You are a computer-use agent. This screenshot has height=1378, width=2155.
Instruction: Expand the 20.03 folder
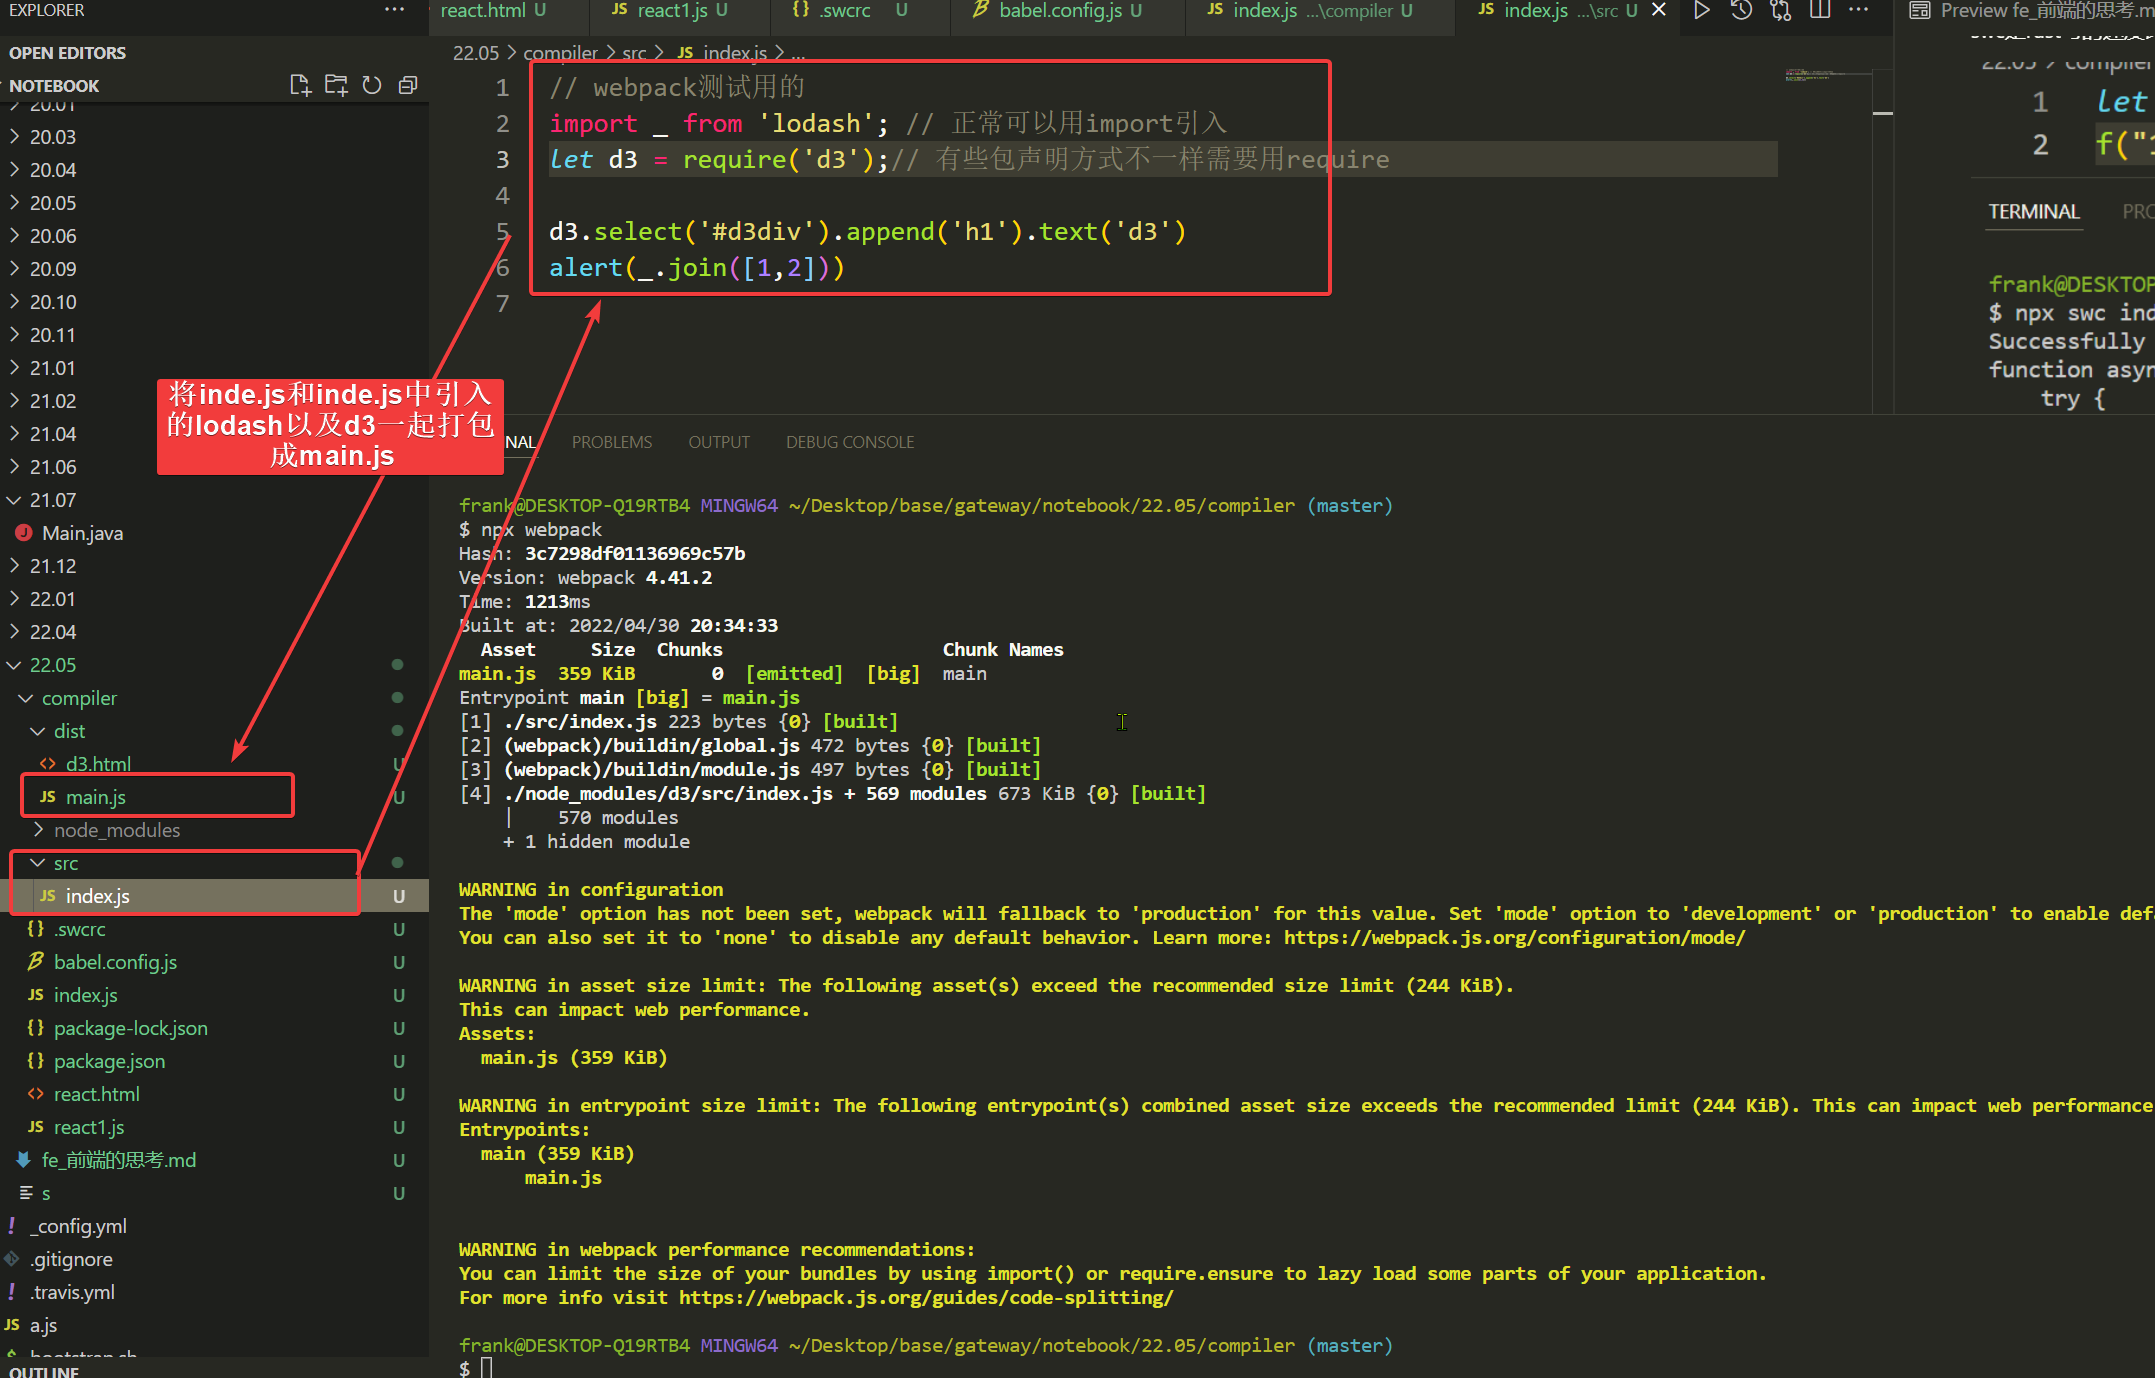click(x=14, y=137)
